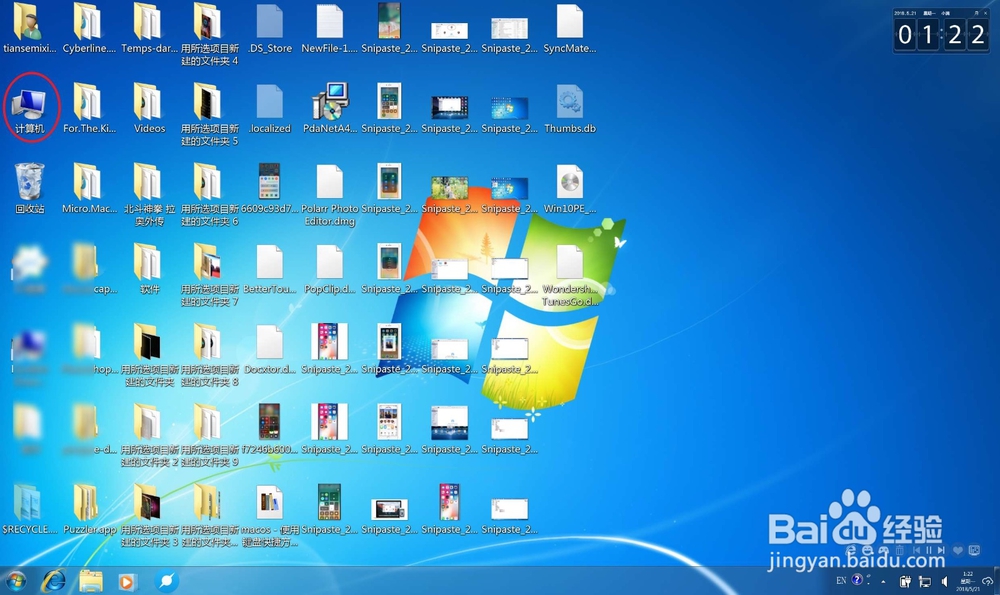Select the SyncMate... file icon
1000x595 pixels.
coord(570,28)
